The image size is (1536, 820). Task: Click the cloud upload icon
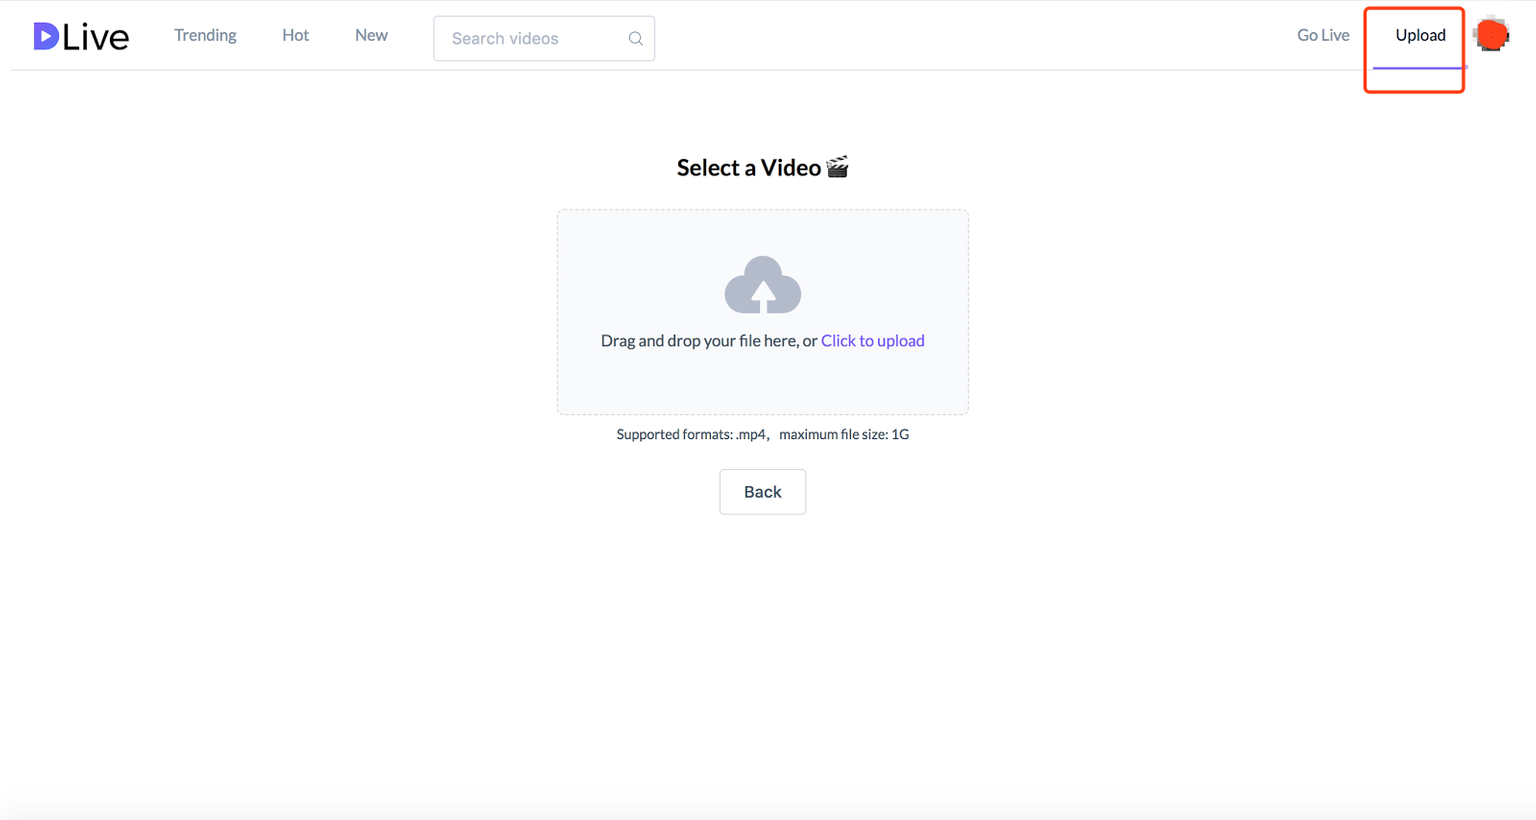[762, 285]
